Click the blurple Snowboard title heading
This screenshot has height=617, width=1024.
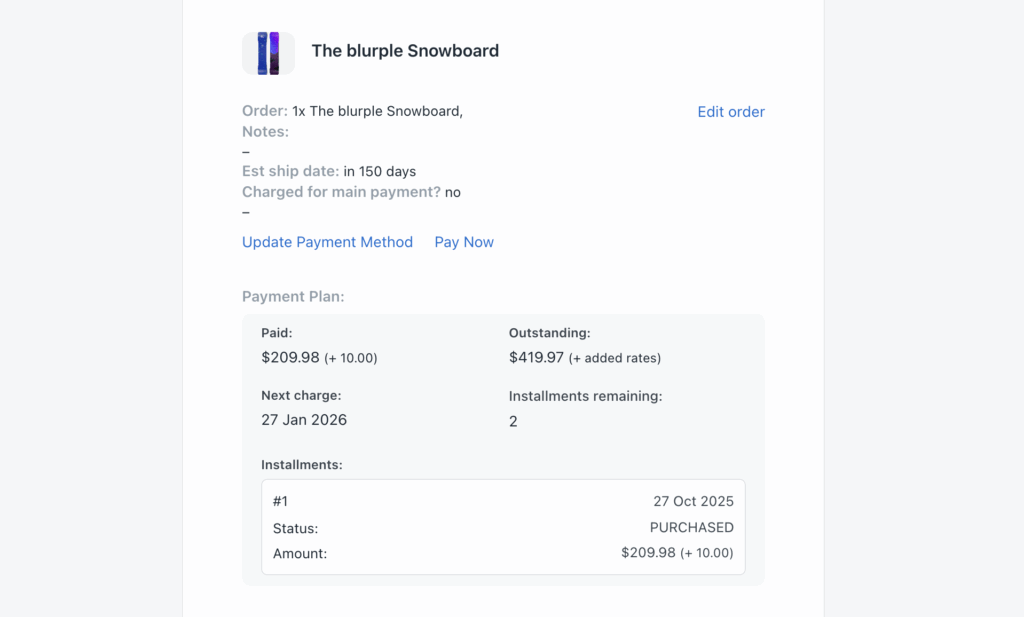pyautogui.click(x=405, y=50)
